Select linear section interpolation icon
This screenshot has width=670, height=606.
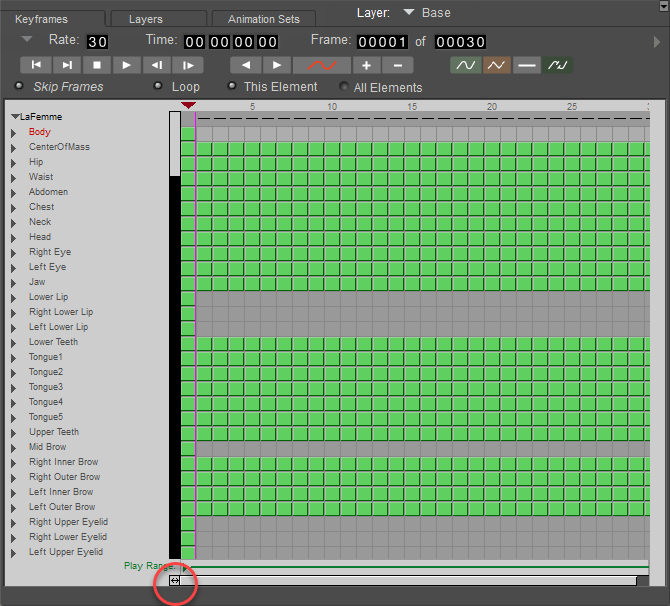(496, 65)
